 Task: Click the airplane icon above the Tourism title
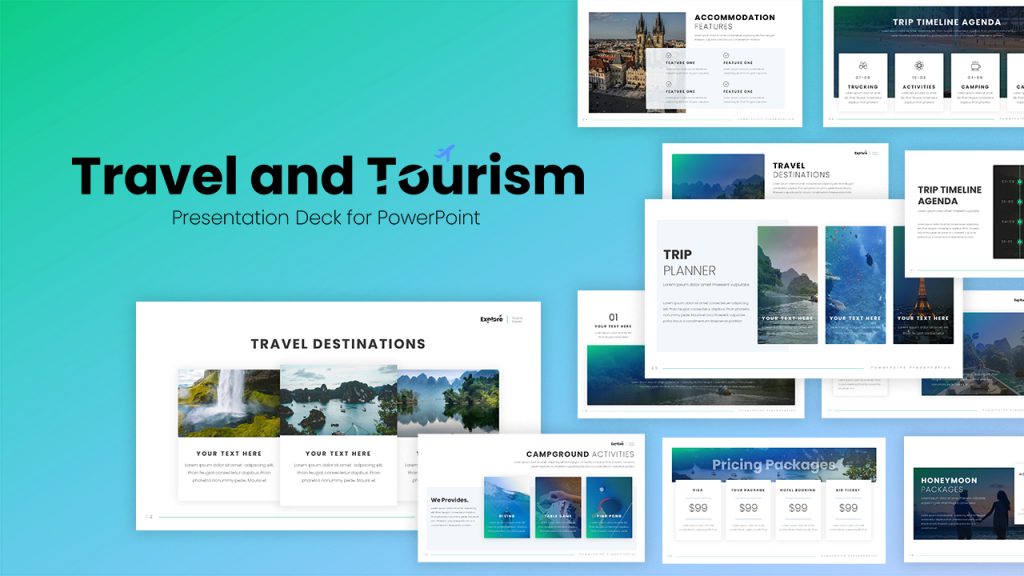[445, 153]
